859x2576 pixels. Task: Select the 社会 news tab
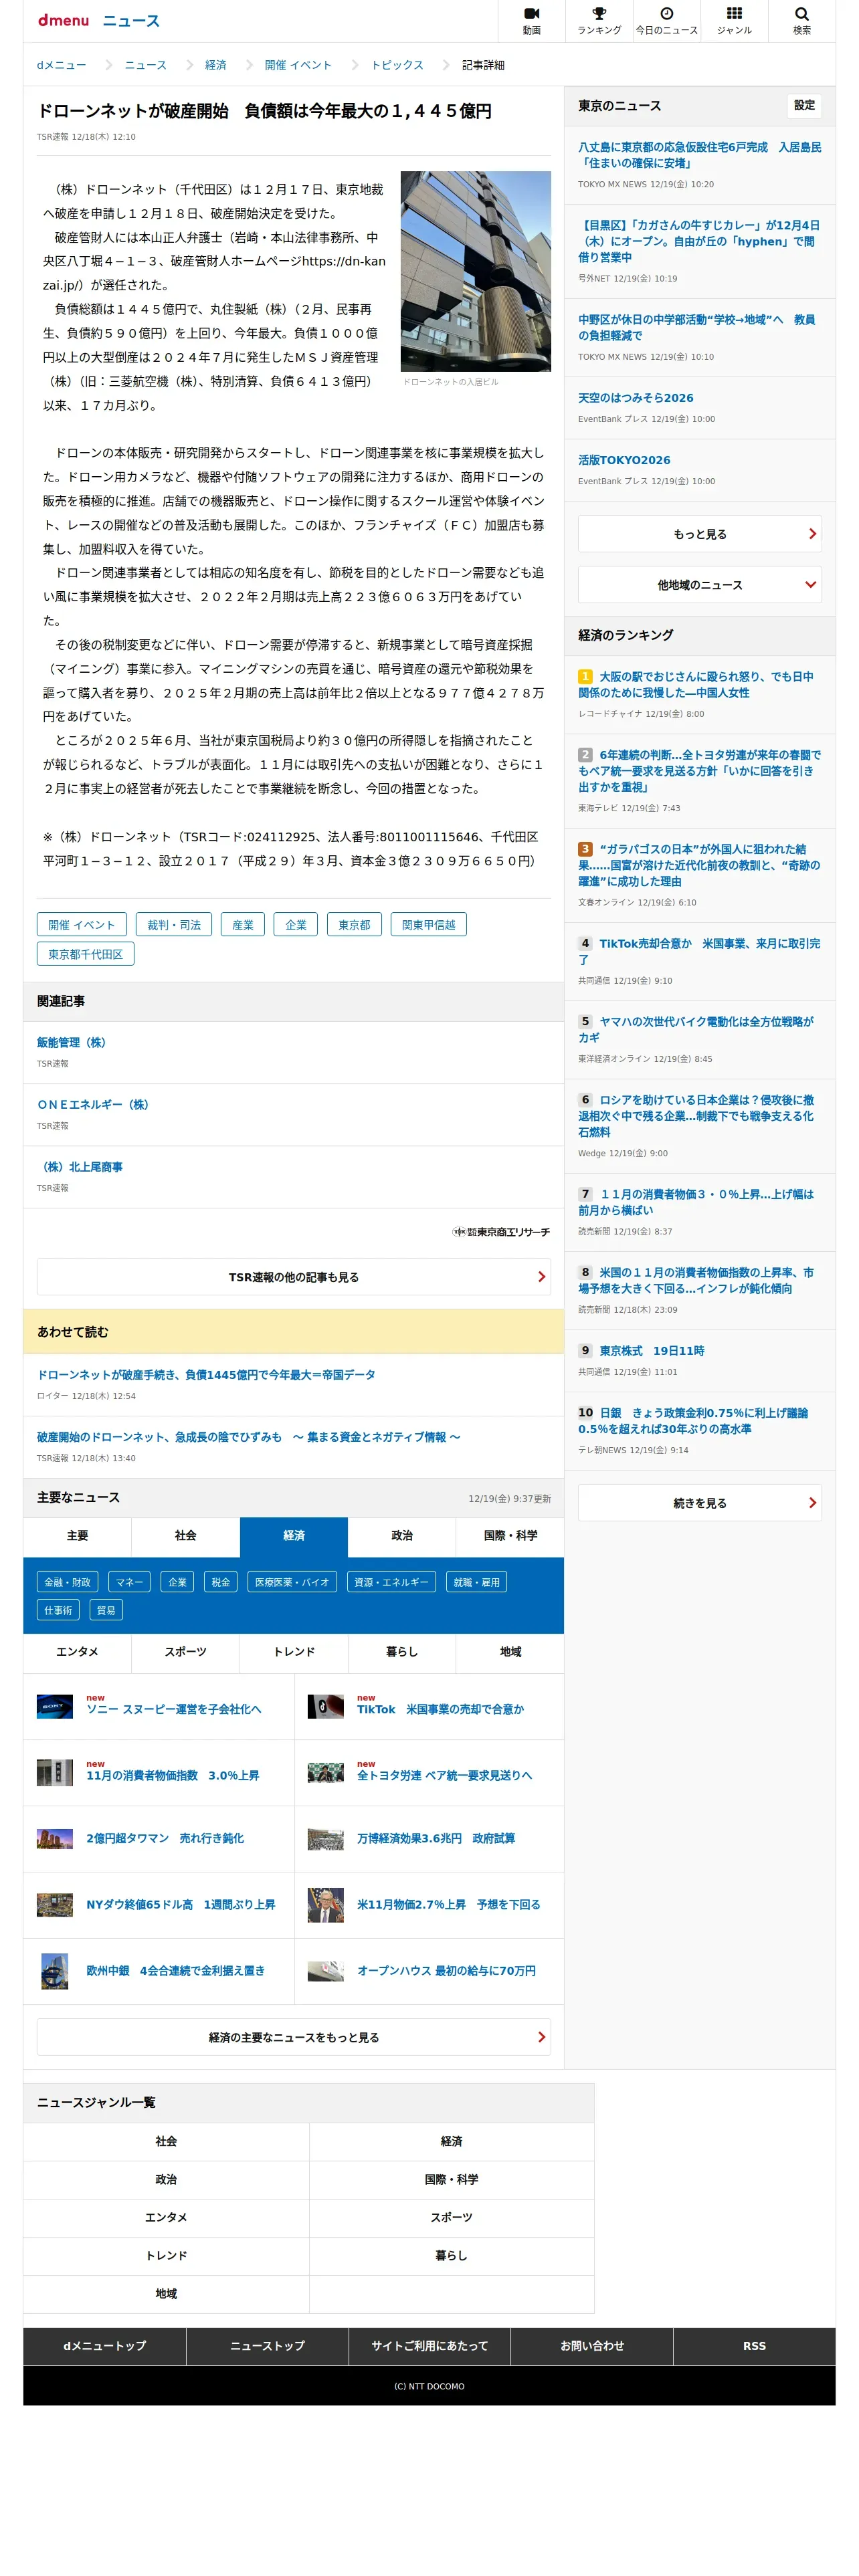[x=185, y=1536]
